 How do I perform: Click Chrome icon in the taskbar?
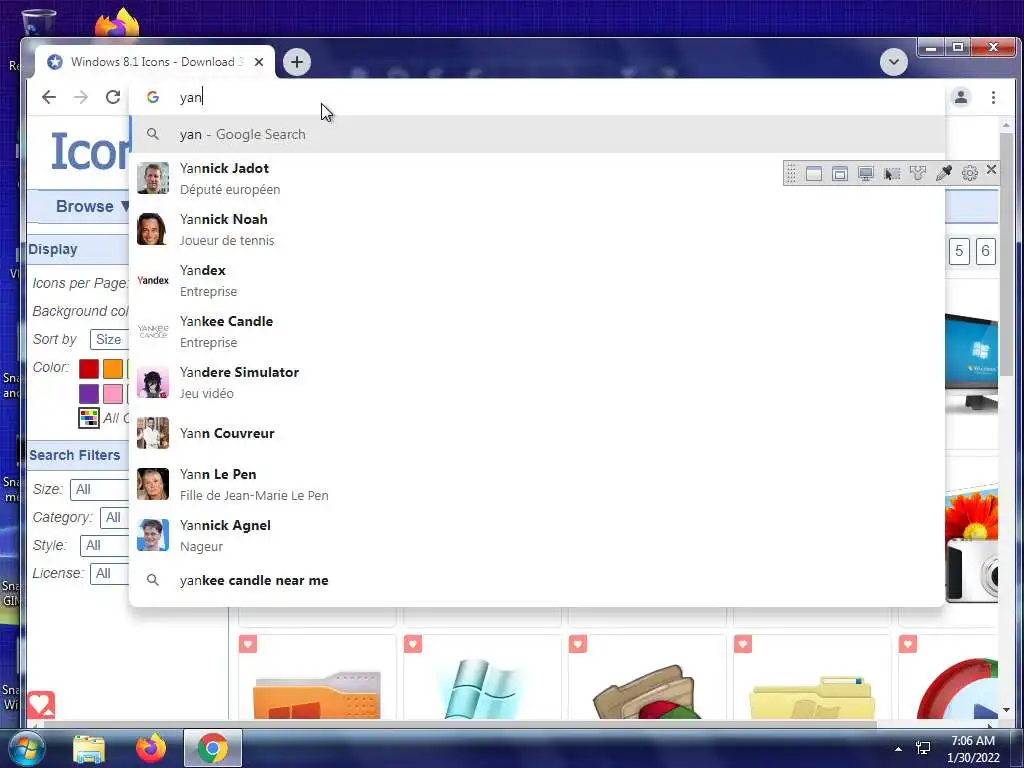(212, 749)
